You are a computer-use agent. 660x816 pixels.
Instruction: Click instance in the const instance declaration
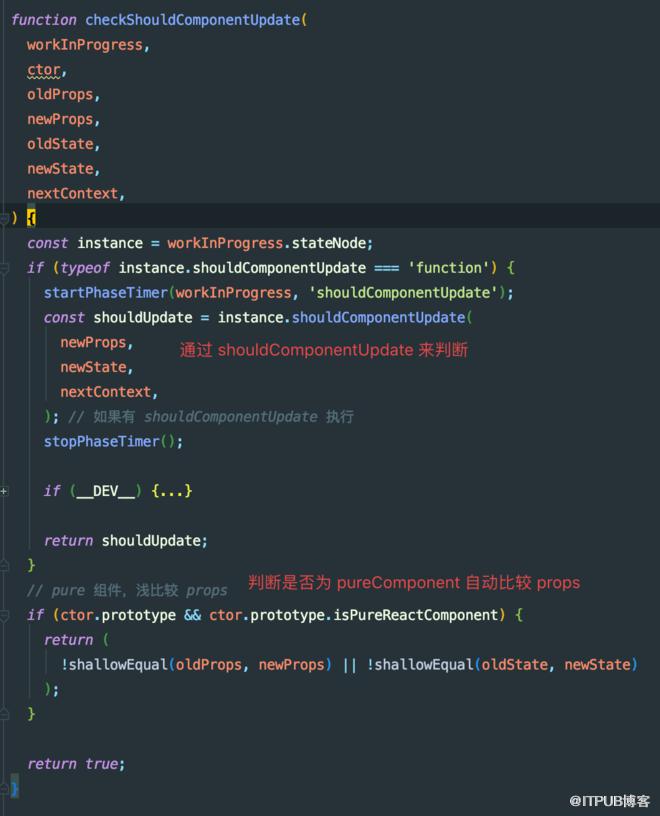pyautogui.click(x=110, y=243)
